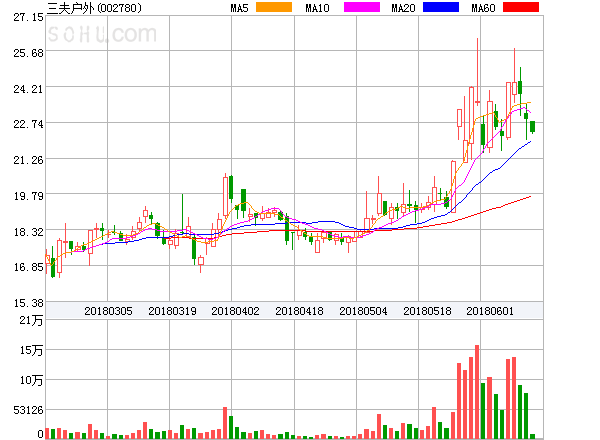This screenshot has height=440, width=600.
Task: Select the chart title 三夫户外 (002780)
Action: [x=94, y=8]
